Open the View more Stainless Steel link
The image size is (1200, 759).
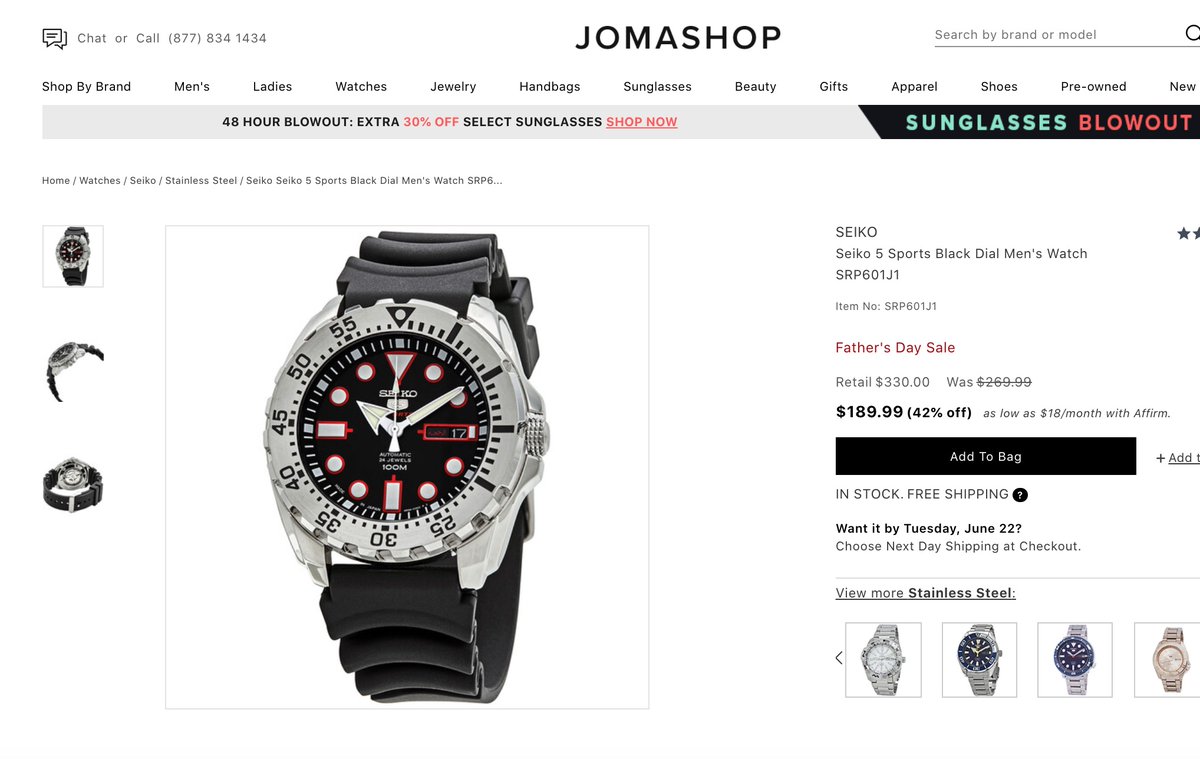(x=926, y=593)
